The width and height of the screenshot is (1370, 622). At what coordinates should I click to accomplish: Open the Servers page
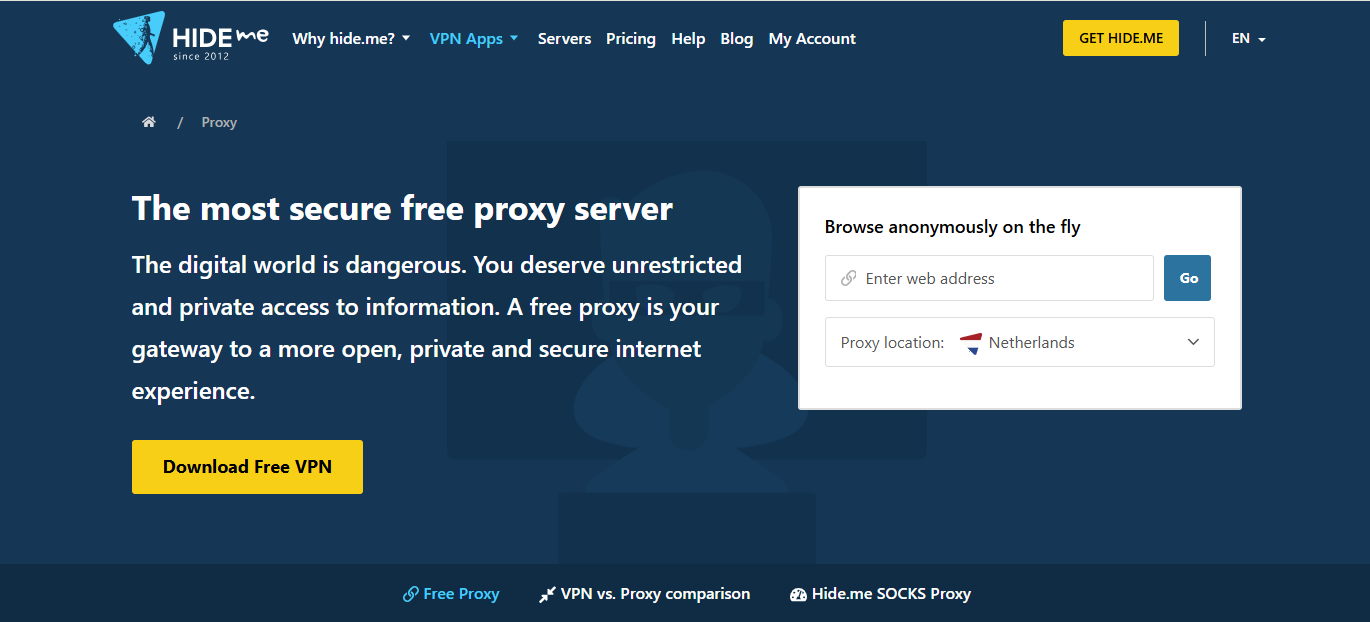tap(564, 39)
